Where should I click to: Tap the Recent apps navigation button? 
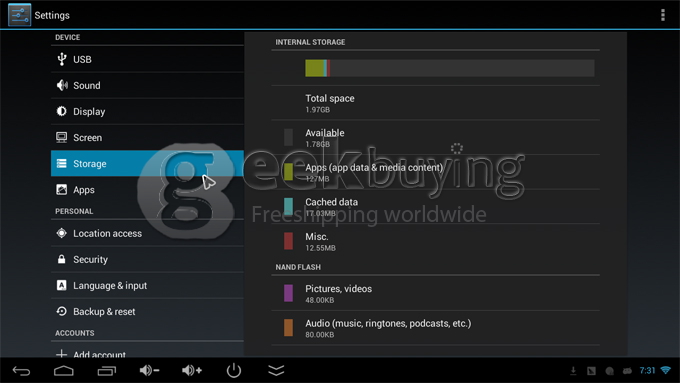(107, 371)
